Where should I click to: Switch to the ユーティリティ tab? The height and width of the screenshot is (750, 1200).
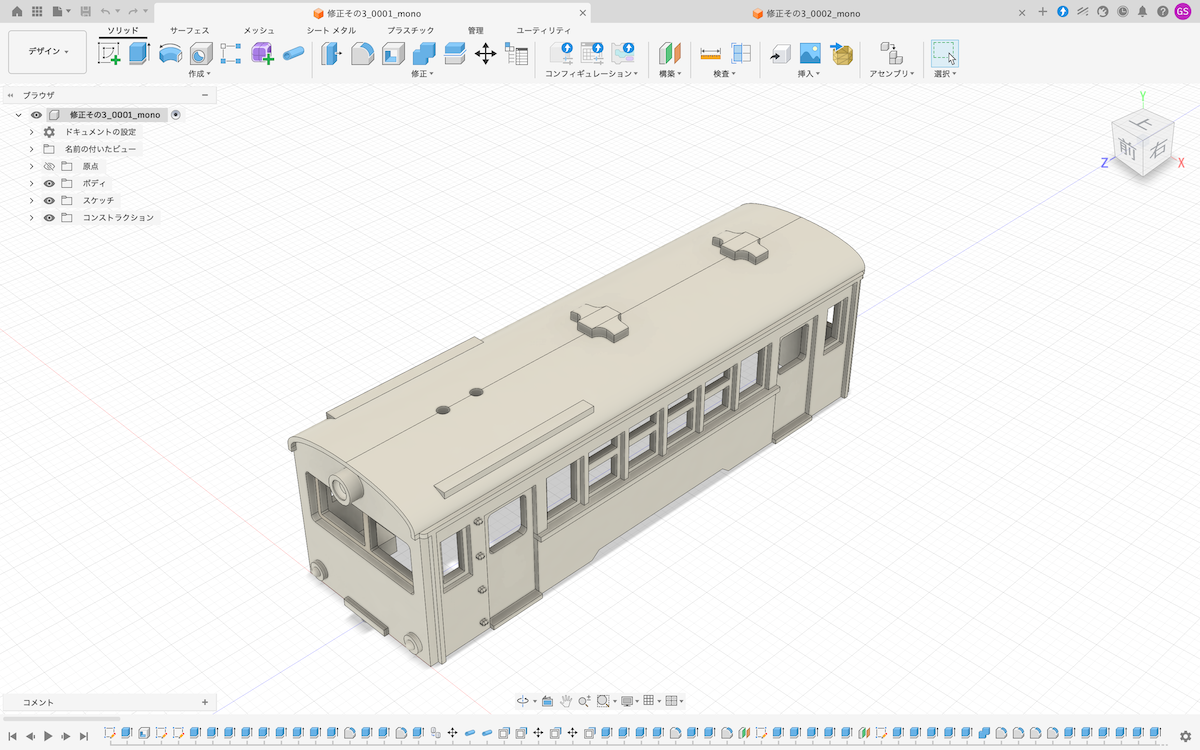coord(544,31)
